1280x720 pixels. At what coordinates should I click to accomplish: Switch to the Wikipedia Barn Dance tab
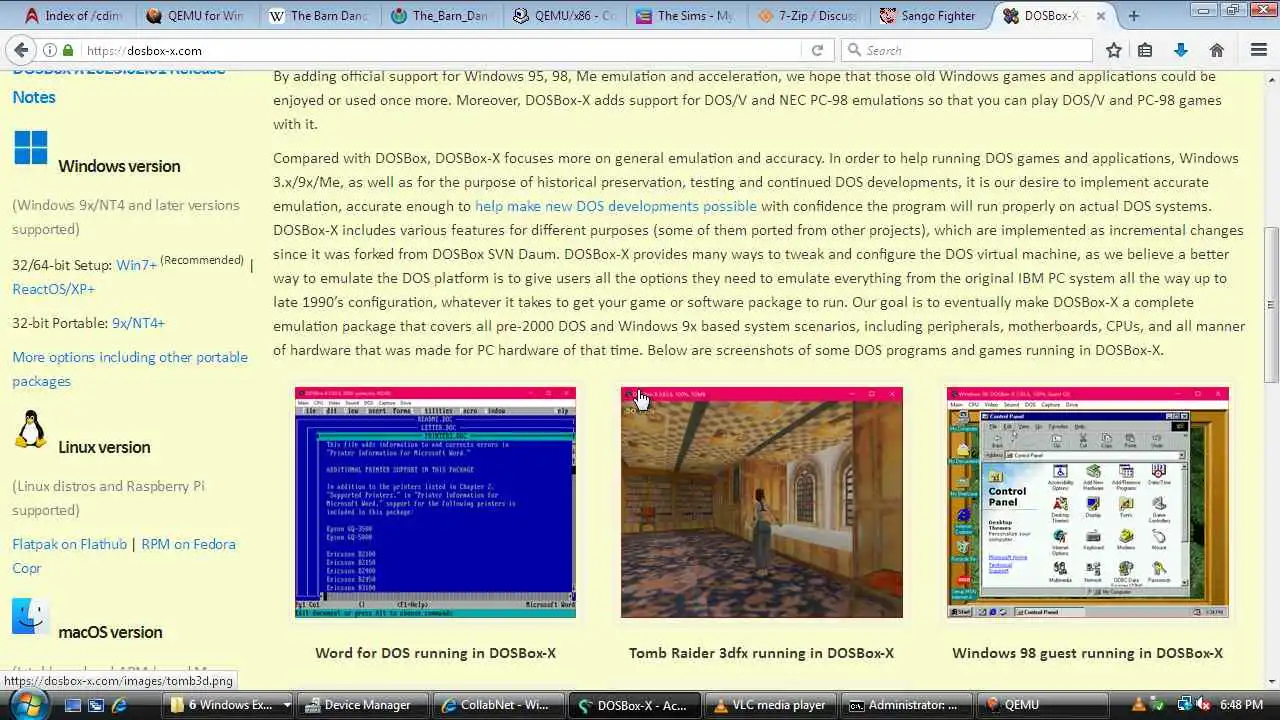(x=318, y=16)
